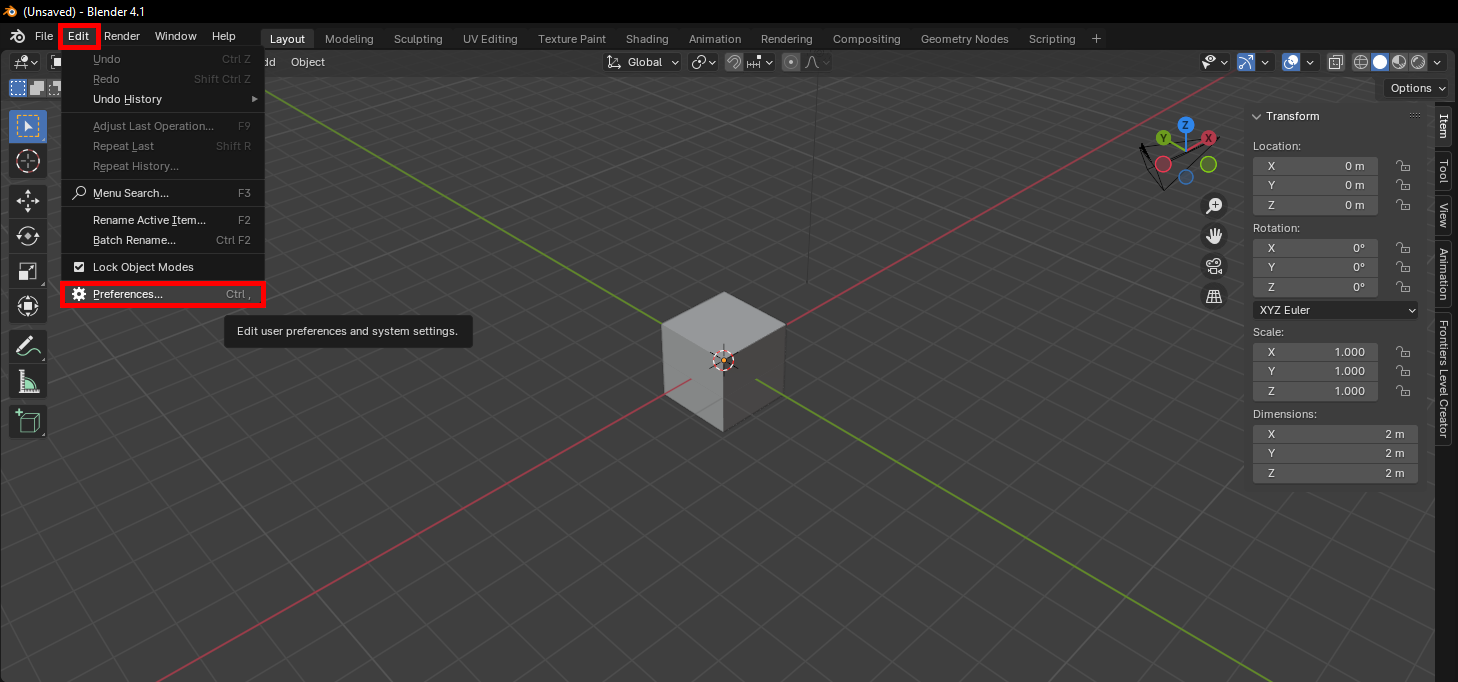Switch to wireframe viewport shading
Screen dimensions: 1458x682
[x=1361, y=62]
